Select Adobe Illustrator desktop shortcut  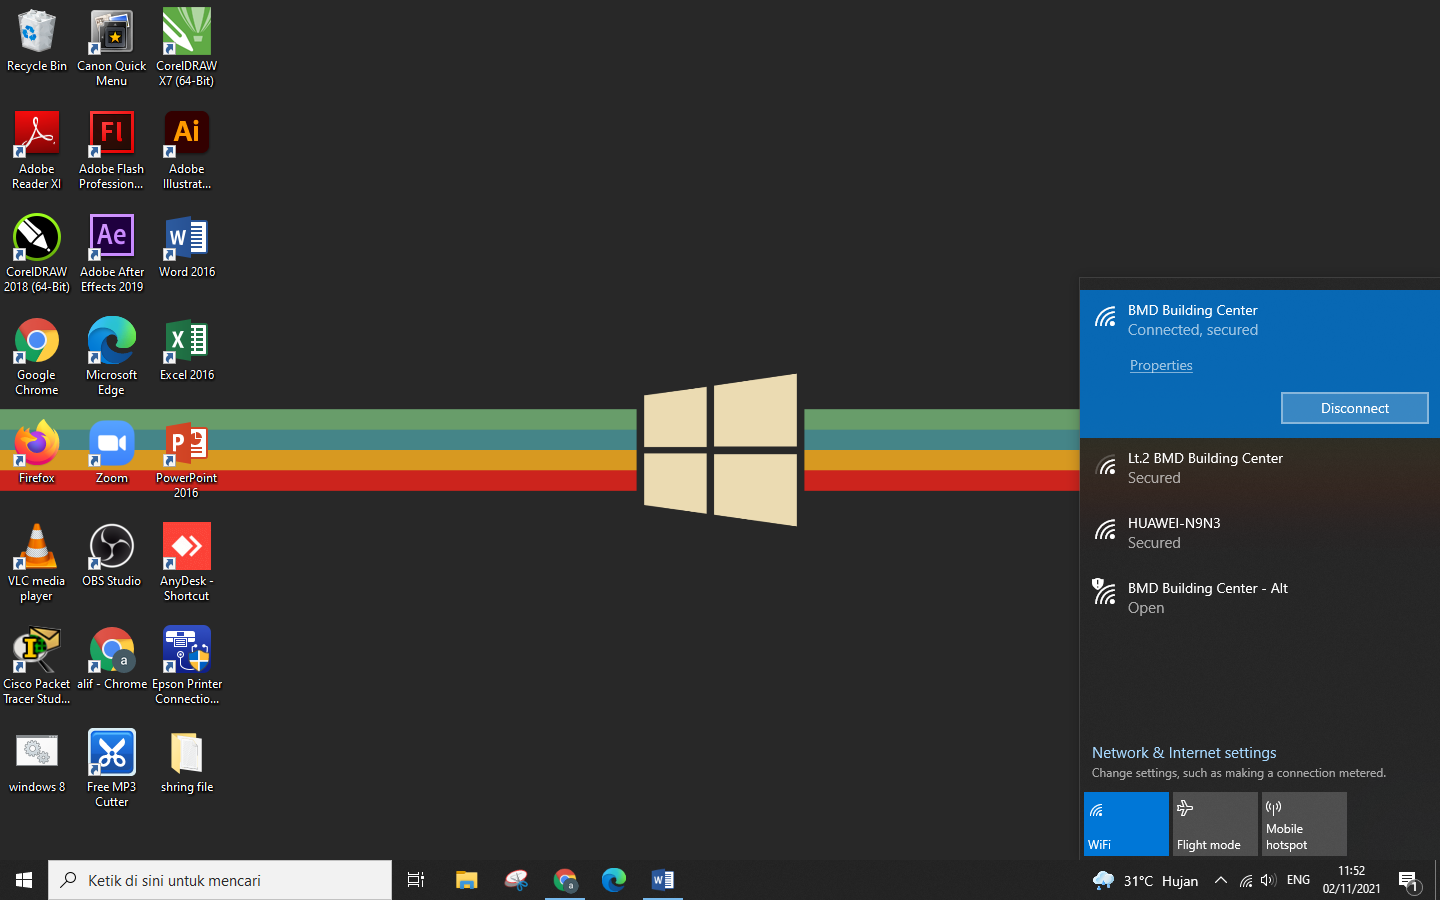click(187, 151)
